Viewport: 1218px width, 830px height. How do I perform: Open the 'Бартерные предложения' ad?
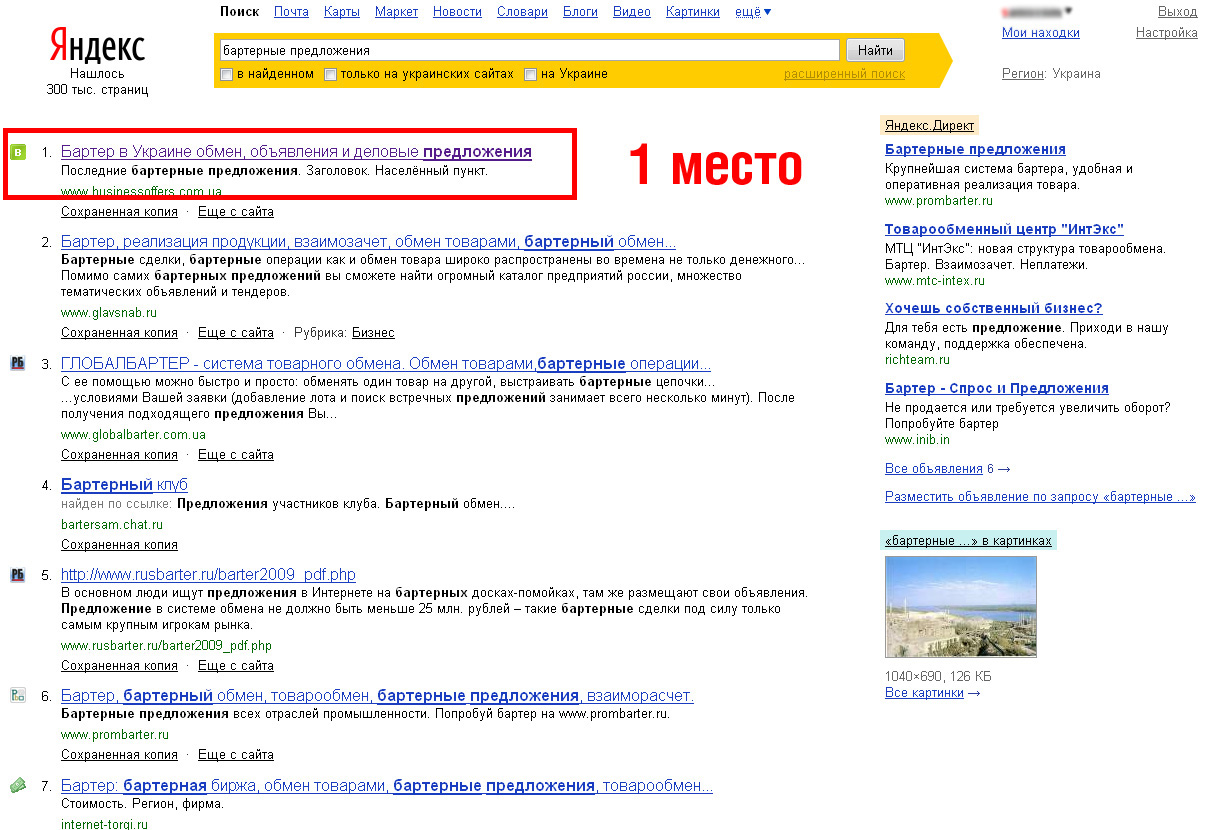coord(975,149)
